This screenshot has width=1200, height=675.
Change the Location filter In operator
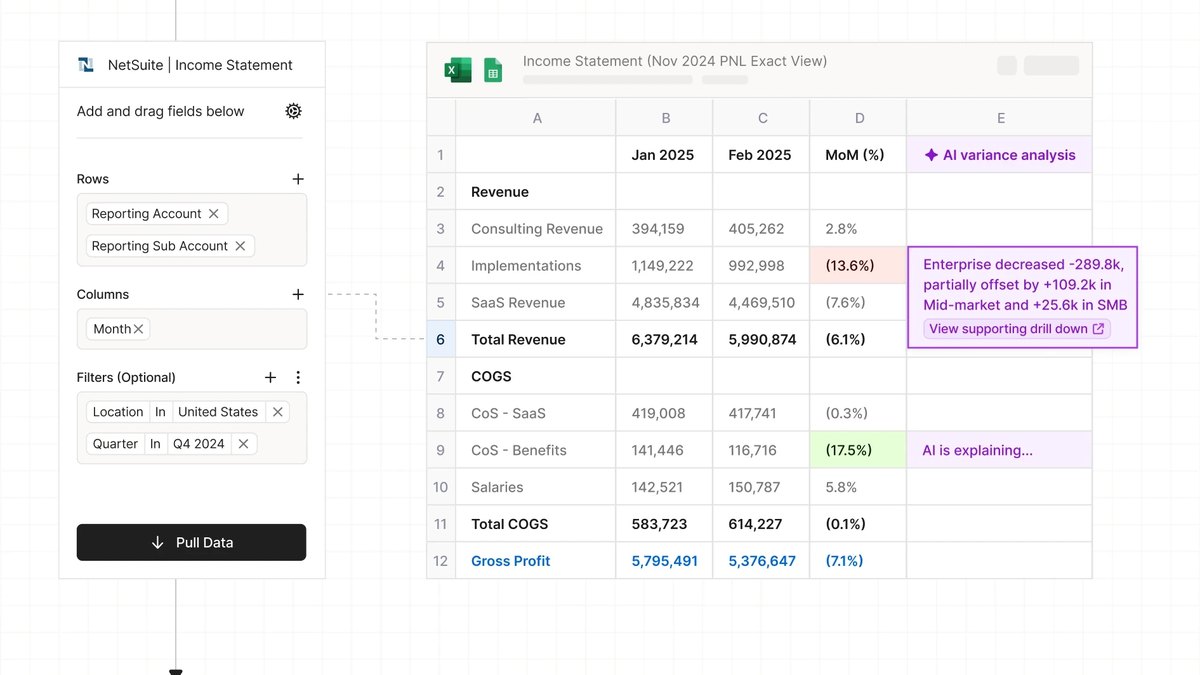(x=160, y=412)
